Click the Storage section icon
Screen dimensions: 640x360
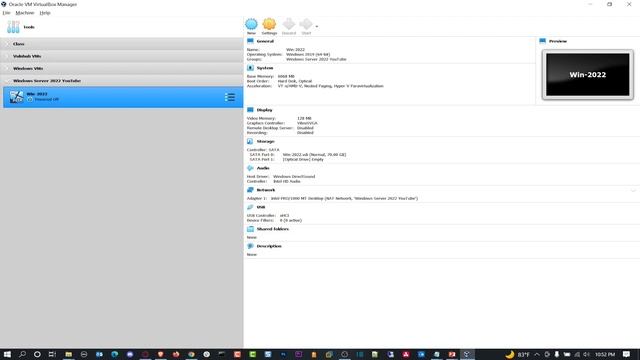coord(250,141)
